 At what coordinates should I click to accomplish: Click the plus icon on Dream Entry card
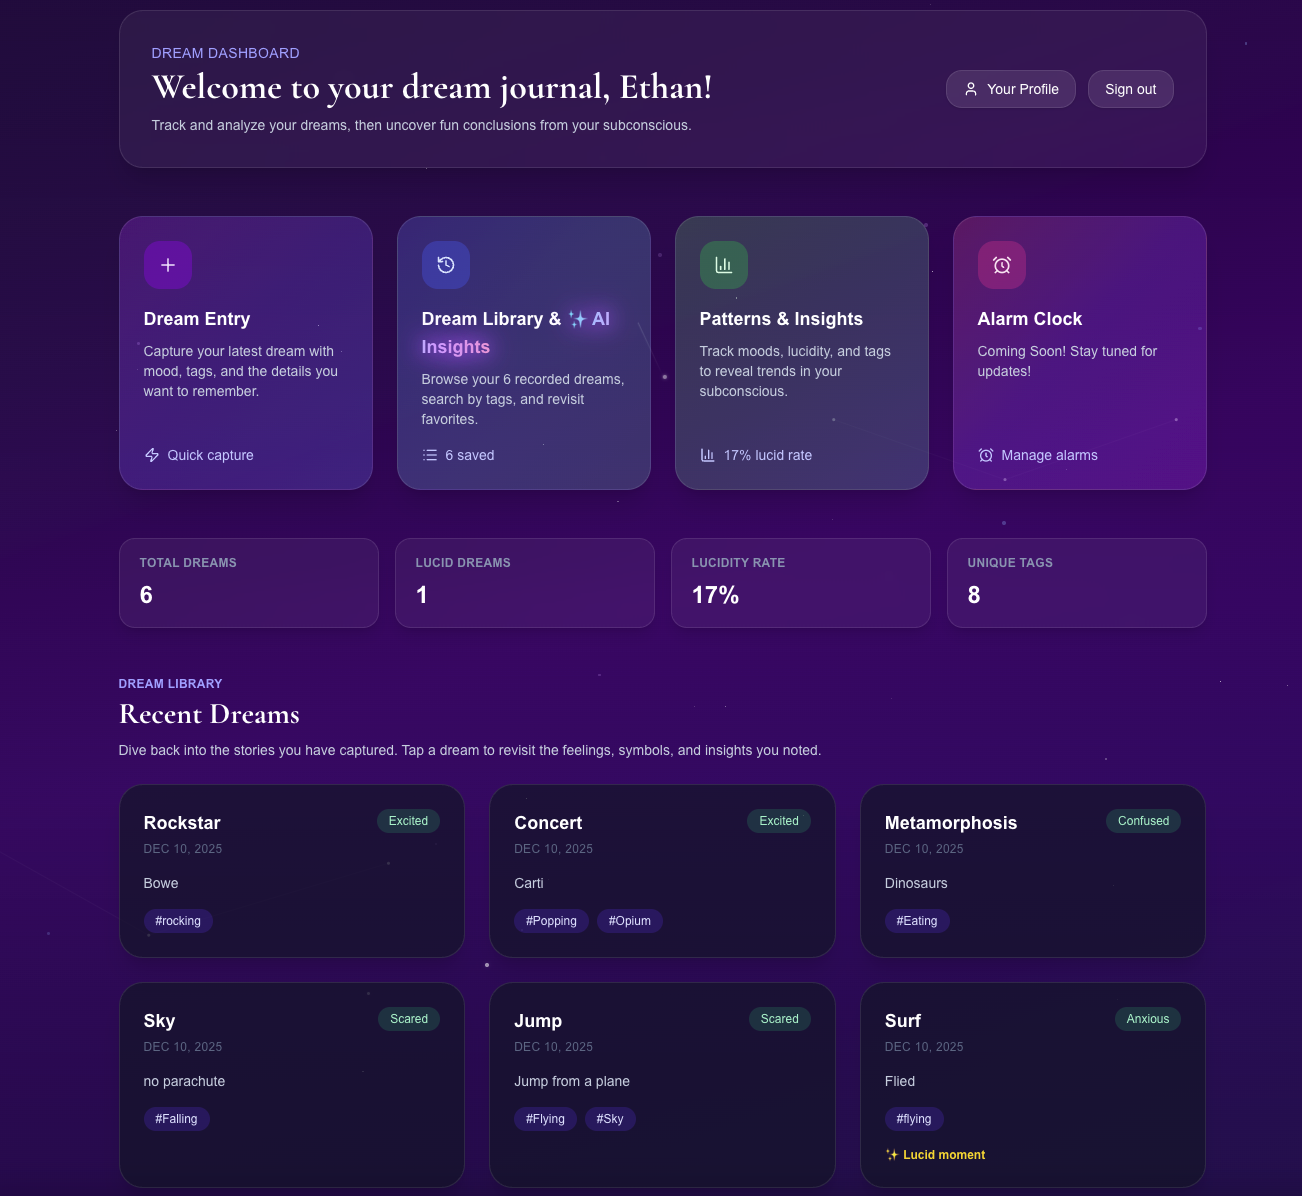tap(168, 265)
